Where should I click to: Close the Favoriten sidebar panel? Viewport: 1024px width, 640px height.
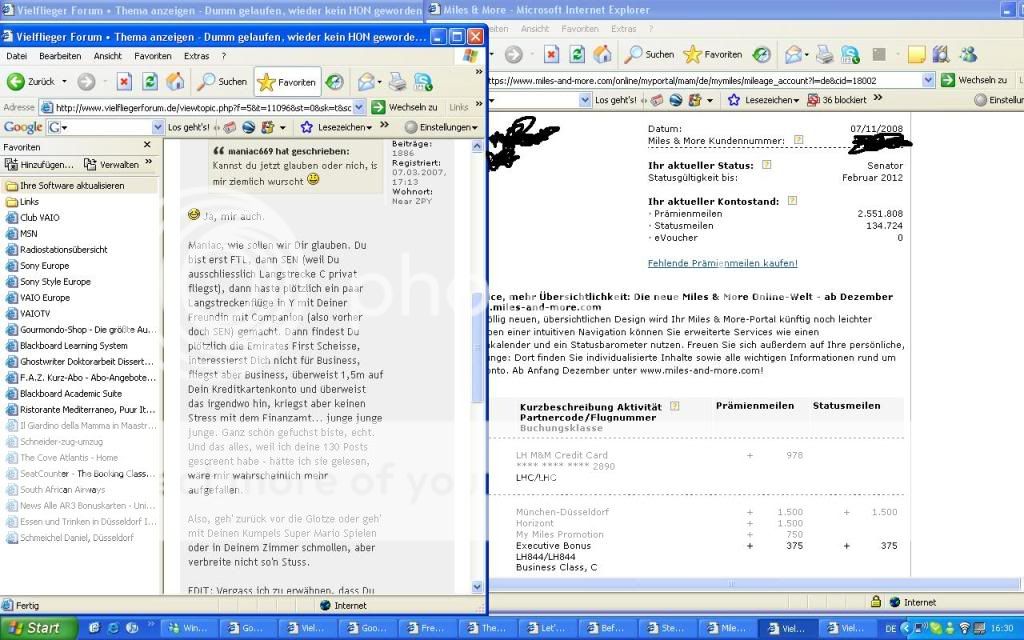(x=147, y=146)
